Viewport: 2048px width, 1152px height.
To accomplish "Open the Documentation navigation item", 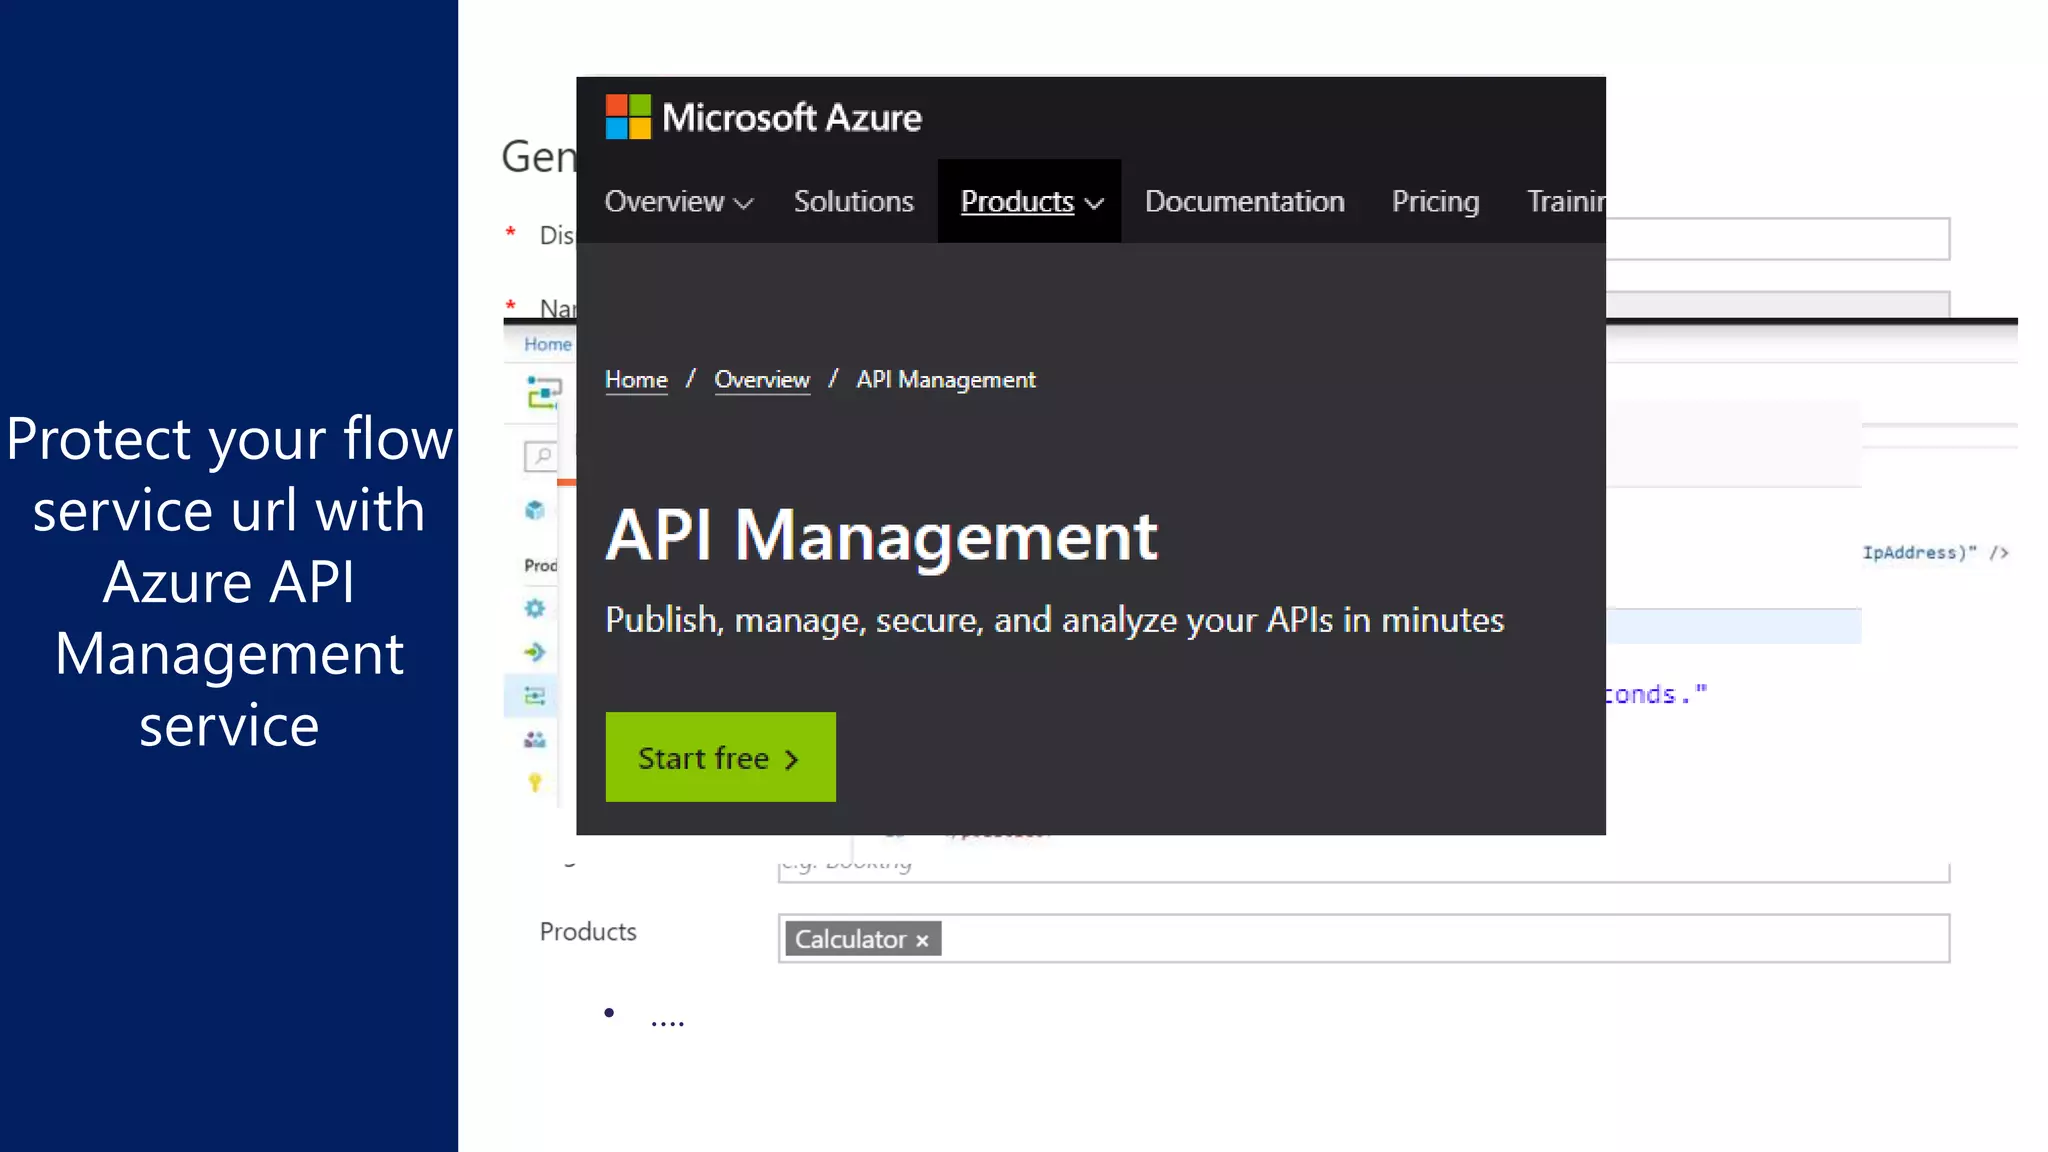I will point(1244,201).
